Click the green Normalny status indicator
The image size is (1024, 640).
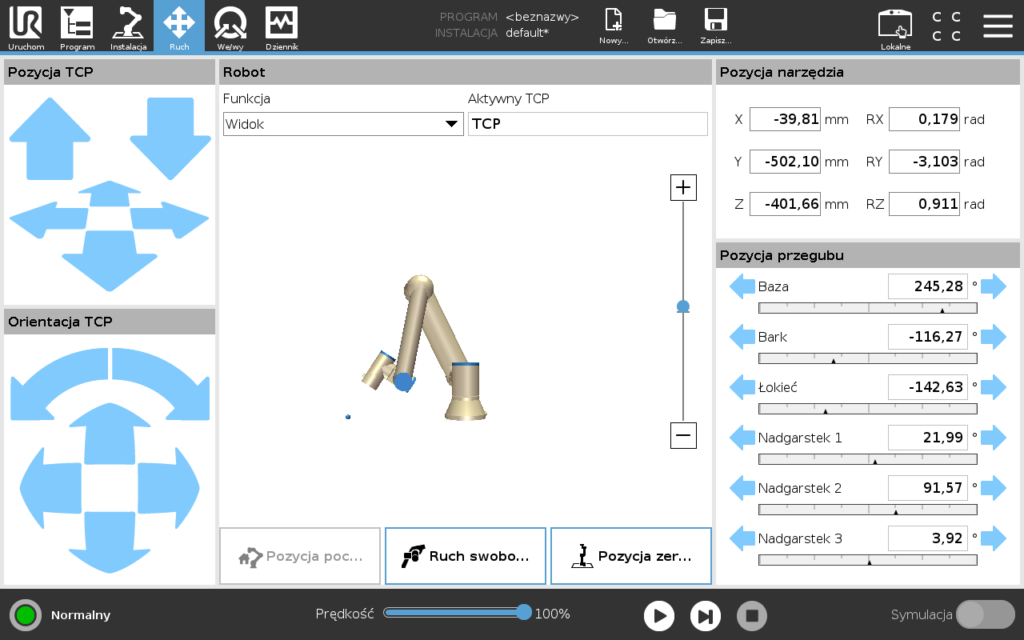point(25,615)
